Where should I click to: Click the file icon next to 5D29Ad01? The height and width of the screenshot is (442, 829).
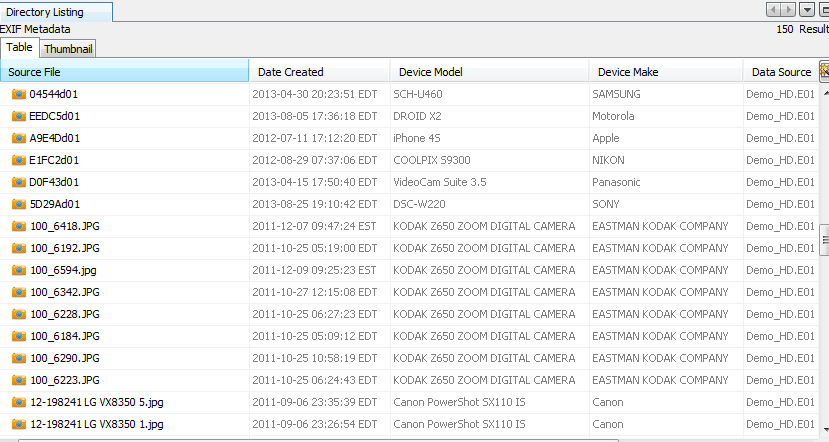[x=18, y=204]
